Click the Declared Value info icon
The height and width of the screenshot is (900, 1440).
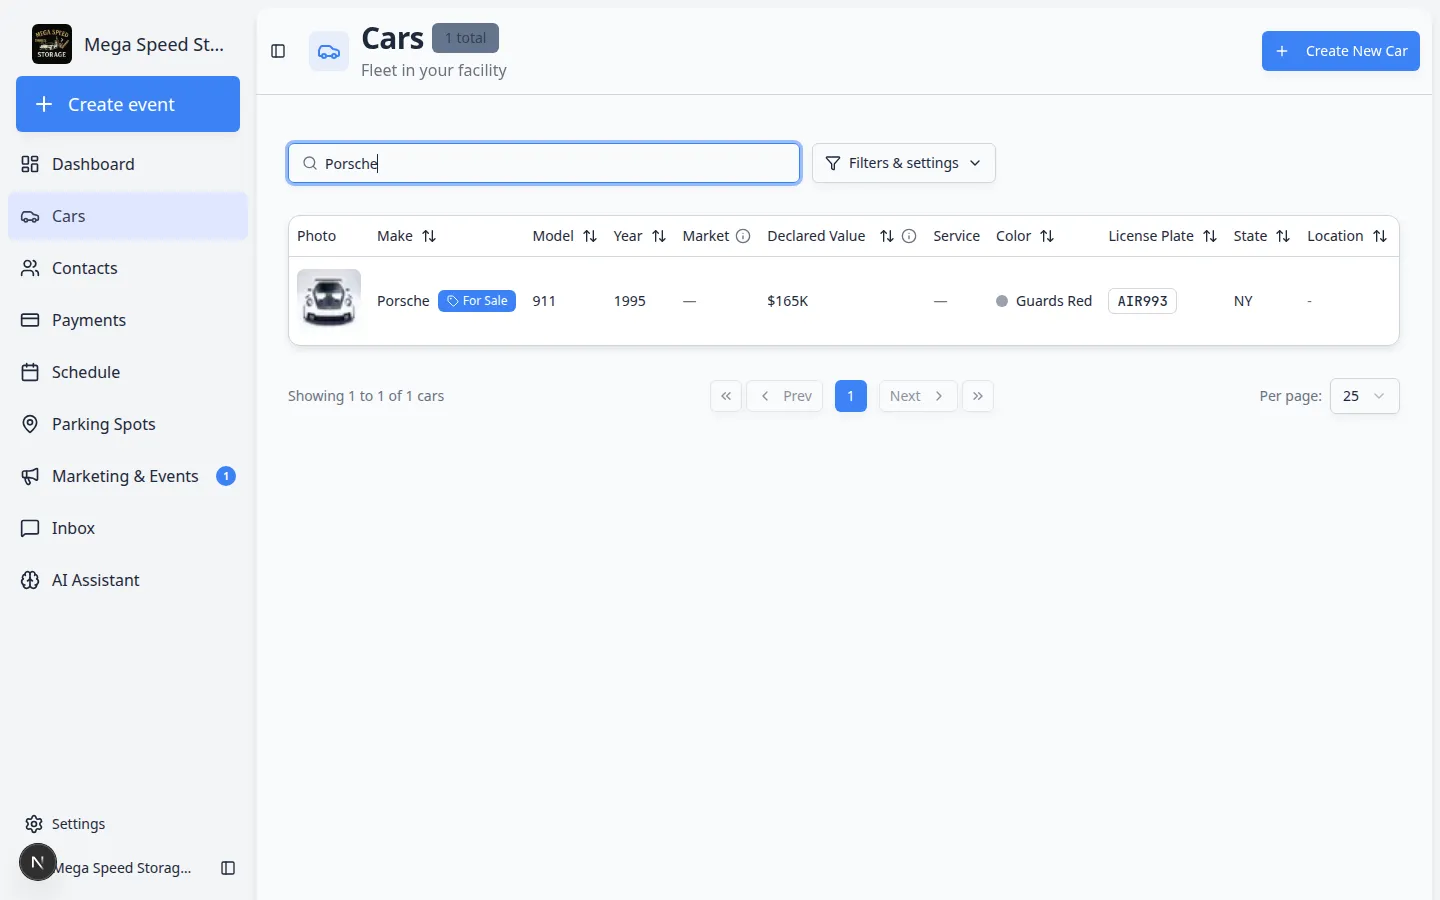pos(909,236)
